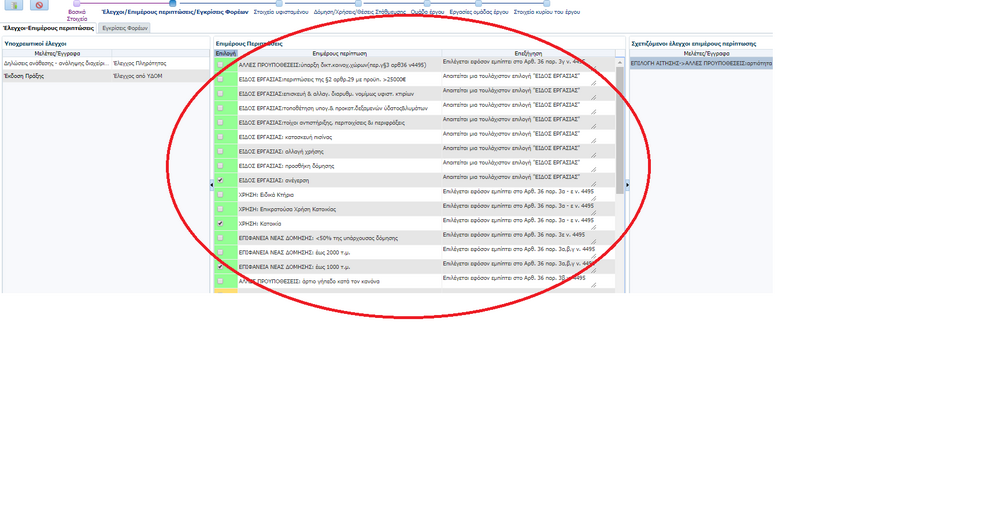Uncheck 'ΕΙΔΟΣ ΕΡΓΑΣΙΑΣ: ανέγερση' checkbox
1000x532 pixels.
(x=220, y=180)
